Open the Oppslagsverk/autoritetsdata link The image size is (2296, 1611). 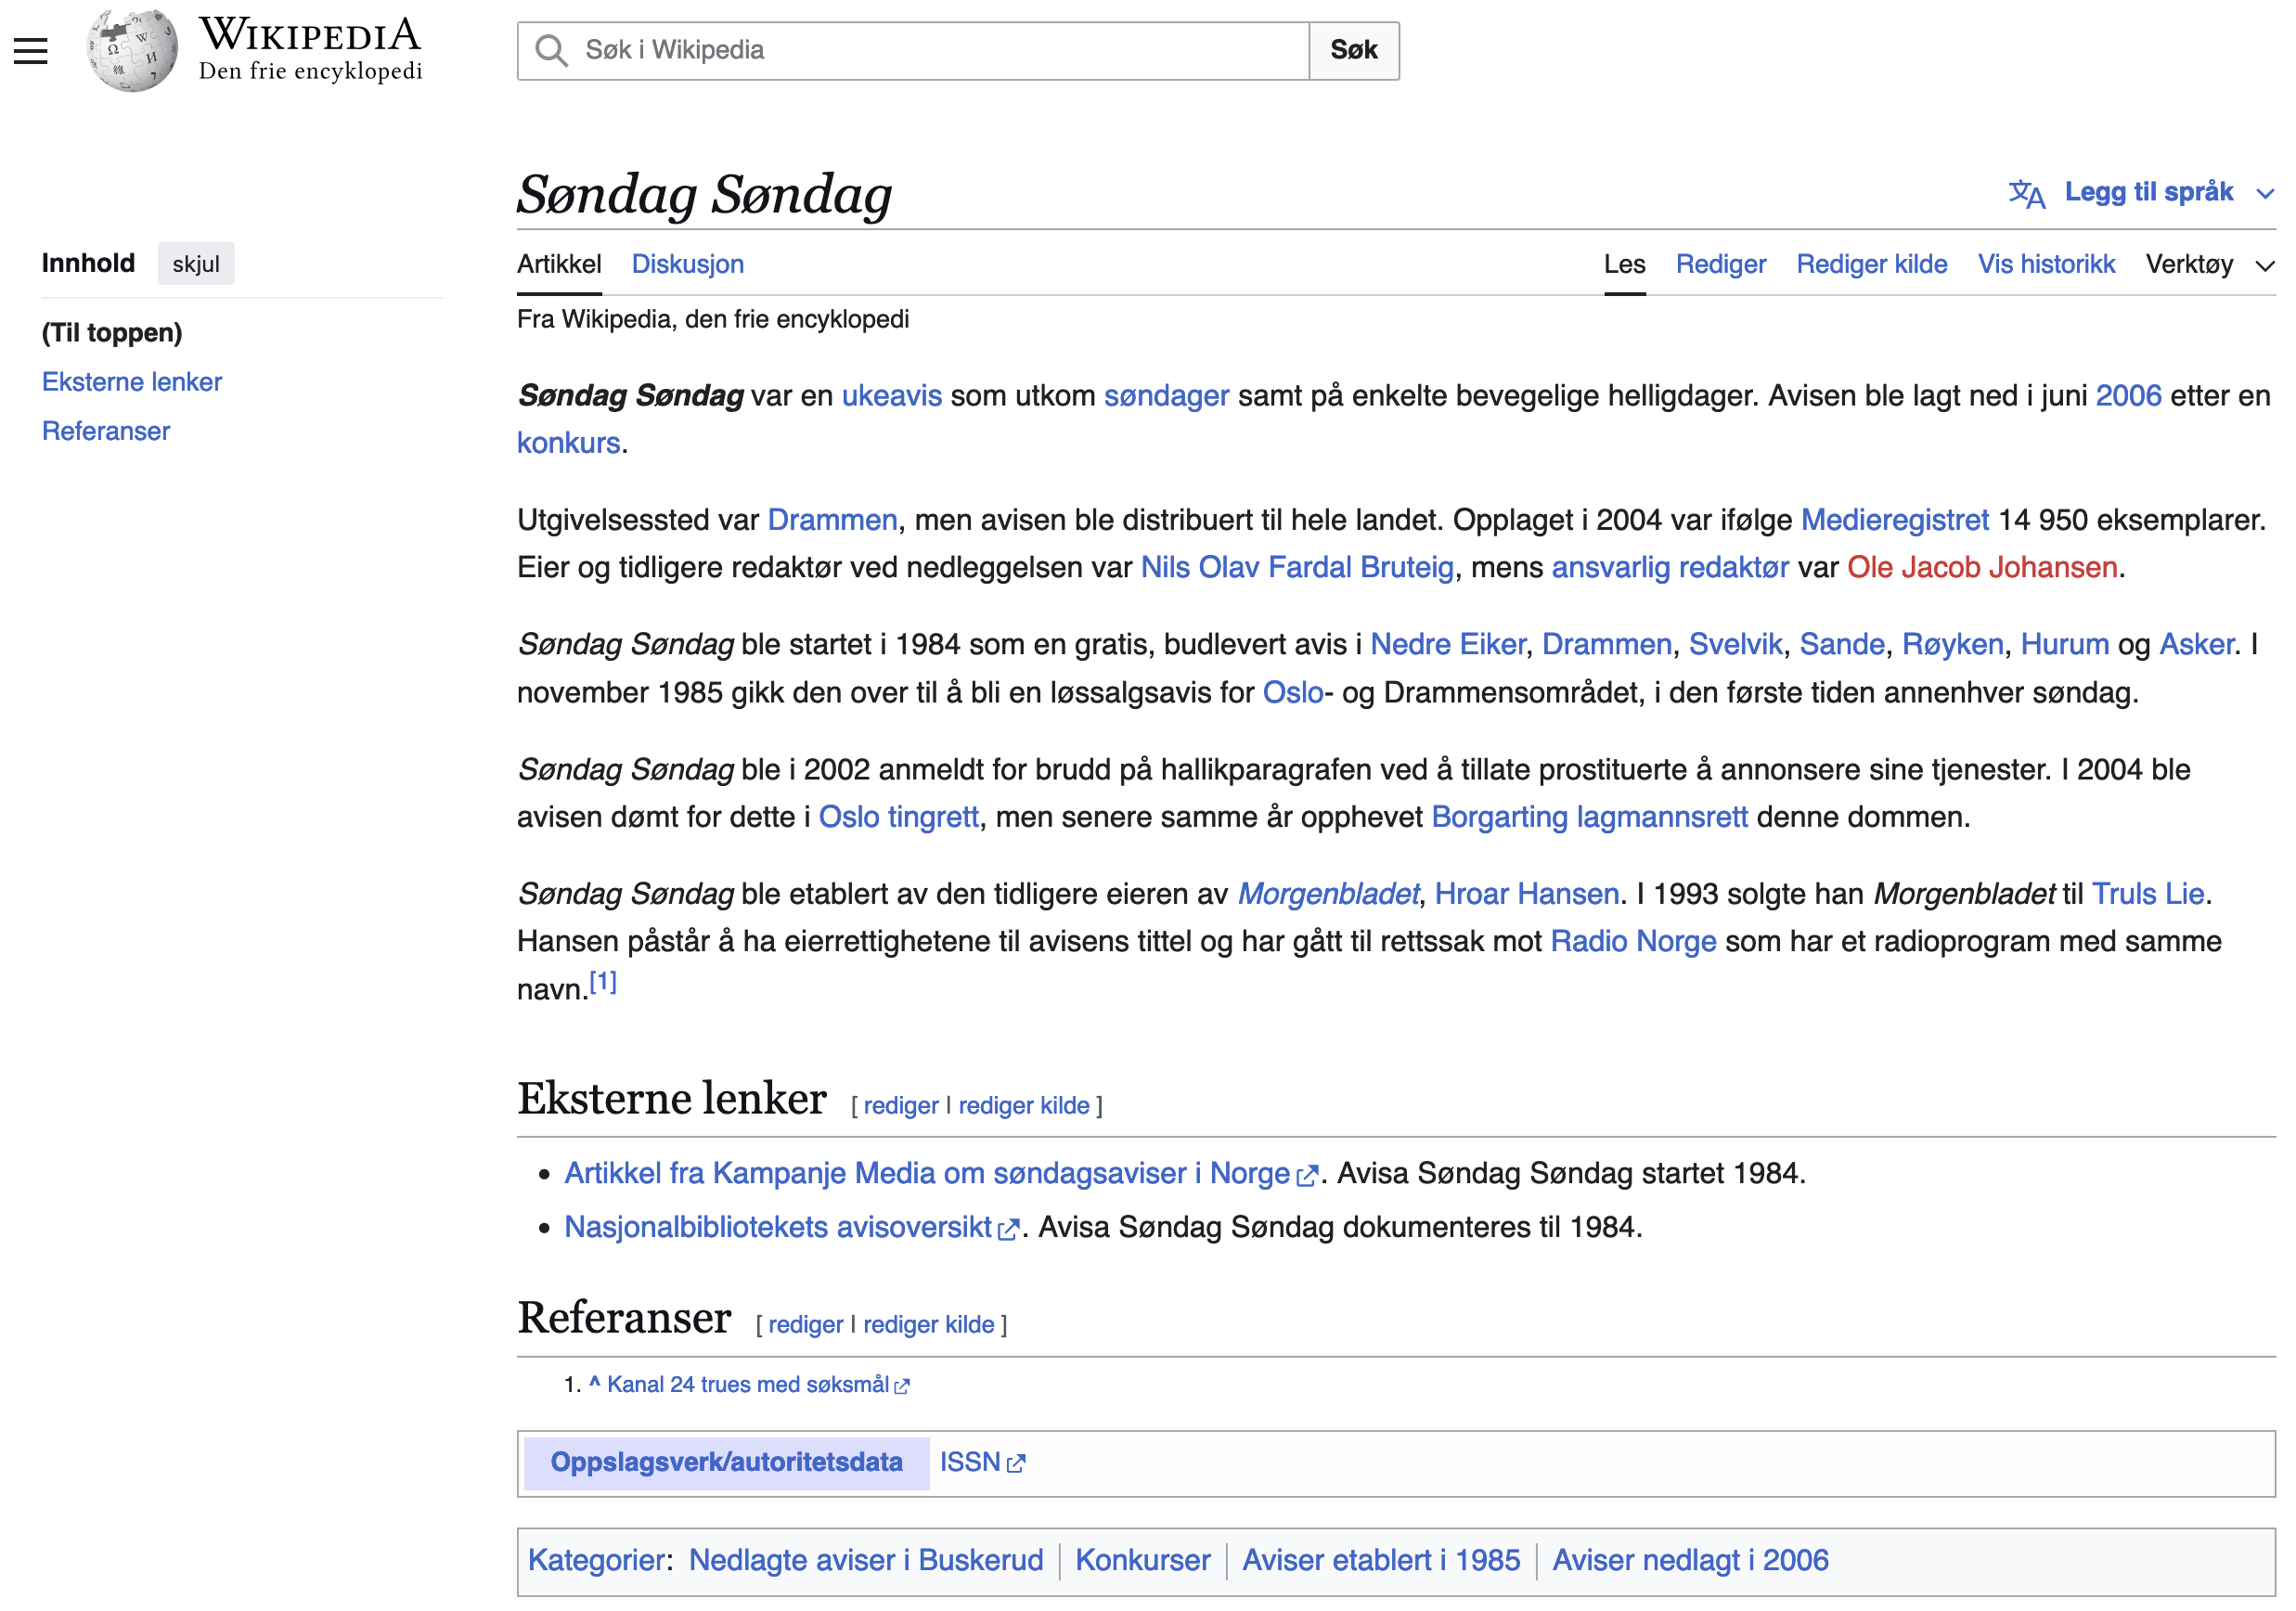(727, 1464)
